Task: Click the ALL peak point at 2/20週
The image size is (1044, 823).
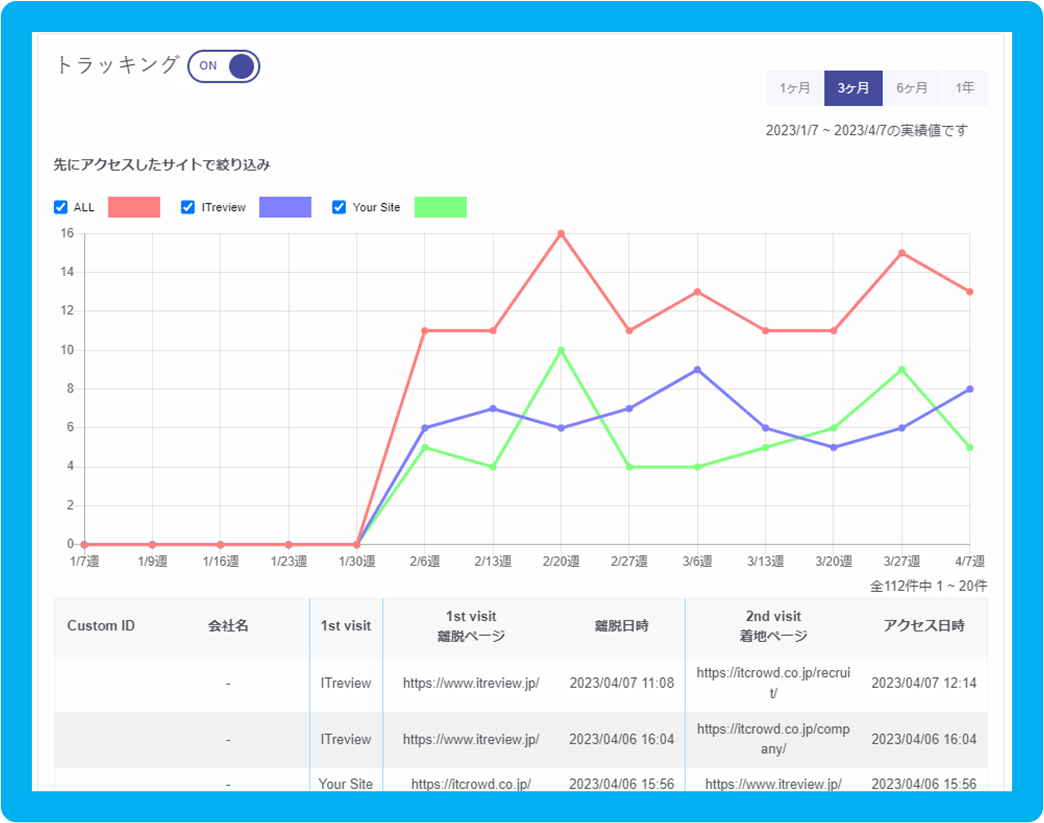Action: coord(561,234)
